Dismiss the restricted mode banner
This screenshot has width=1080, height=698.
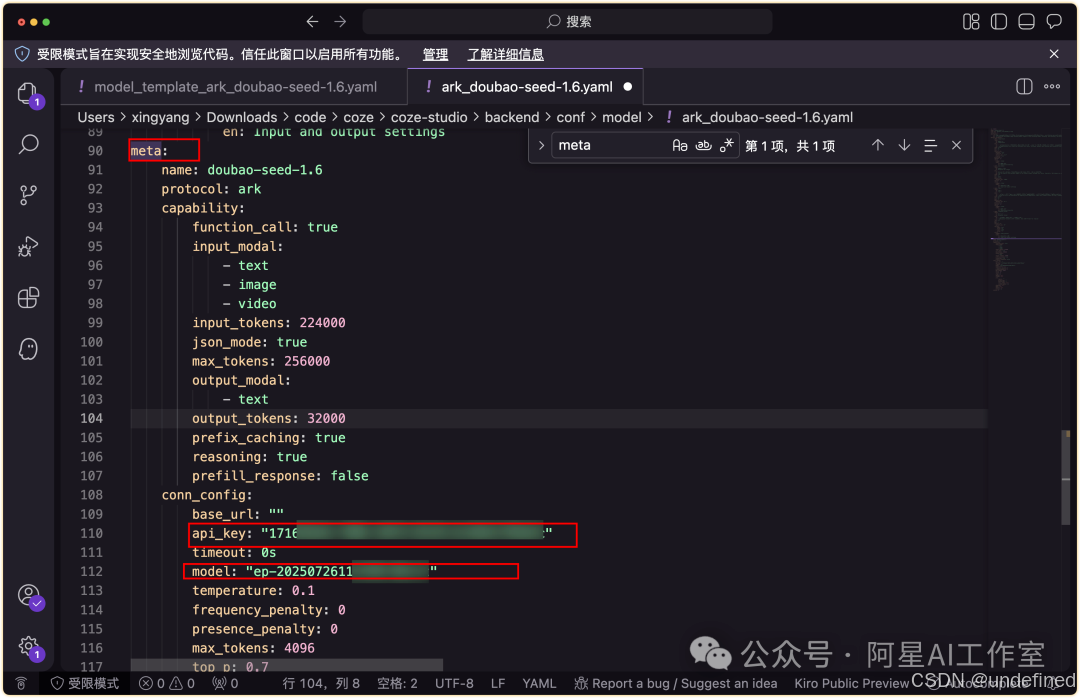tap(1054, 54)
